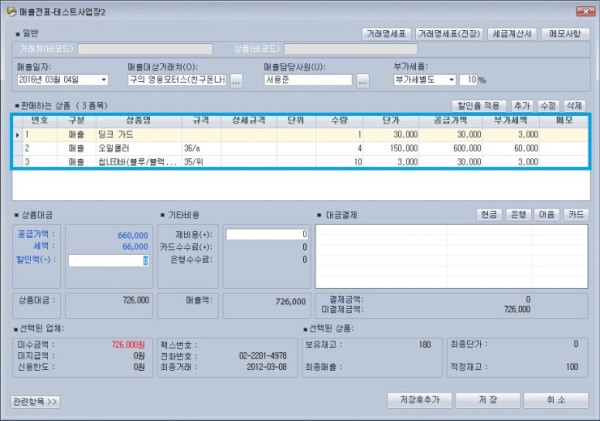
Task: Select the product row 오일쿨러
Action: (x=302, y=148)
